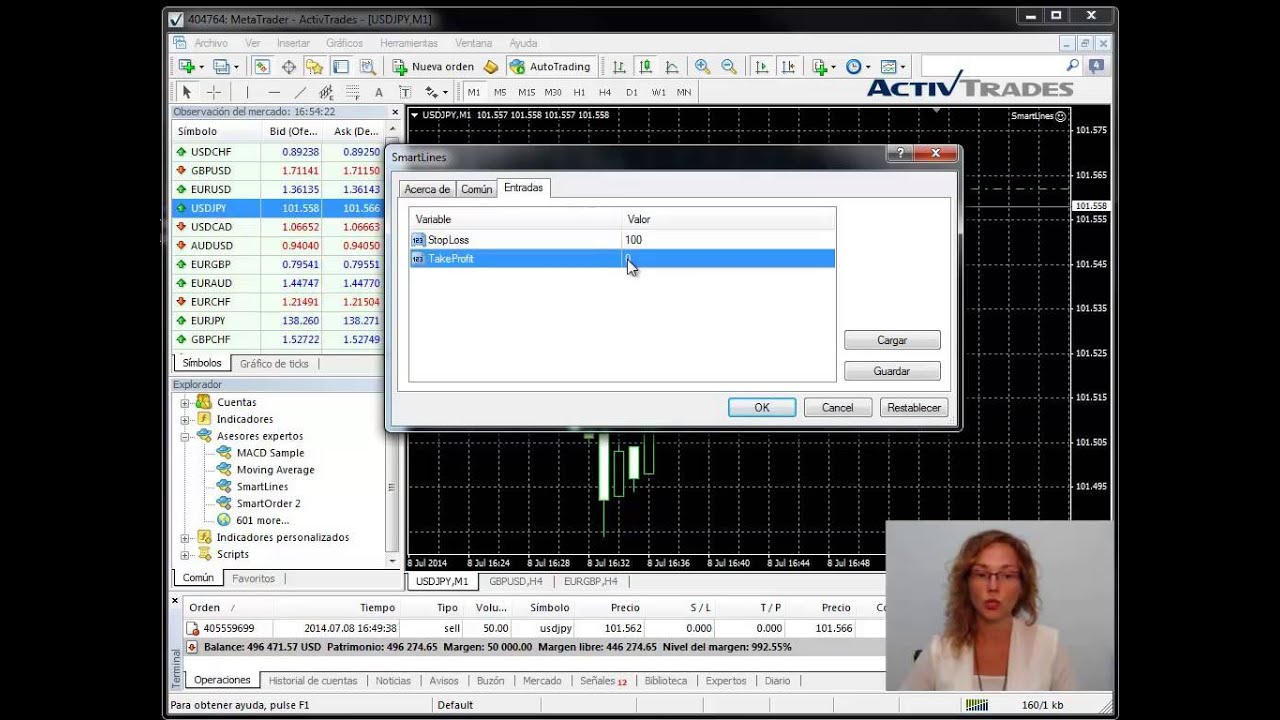Switch chart to H4 timeframe
This screenshot has height=720, width=1280.
click(x=605, y=92)
